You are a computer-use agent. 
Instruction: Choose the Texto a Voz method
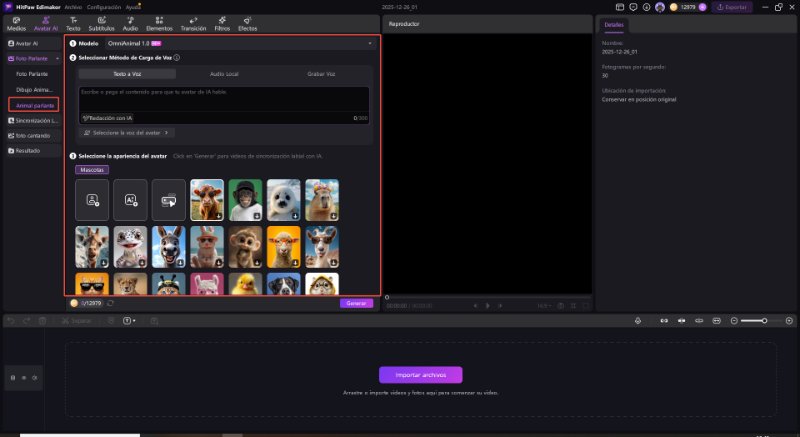127,74
